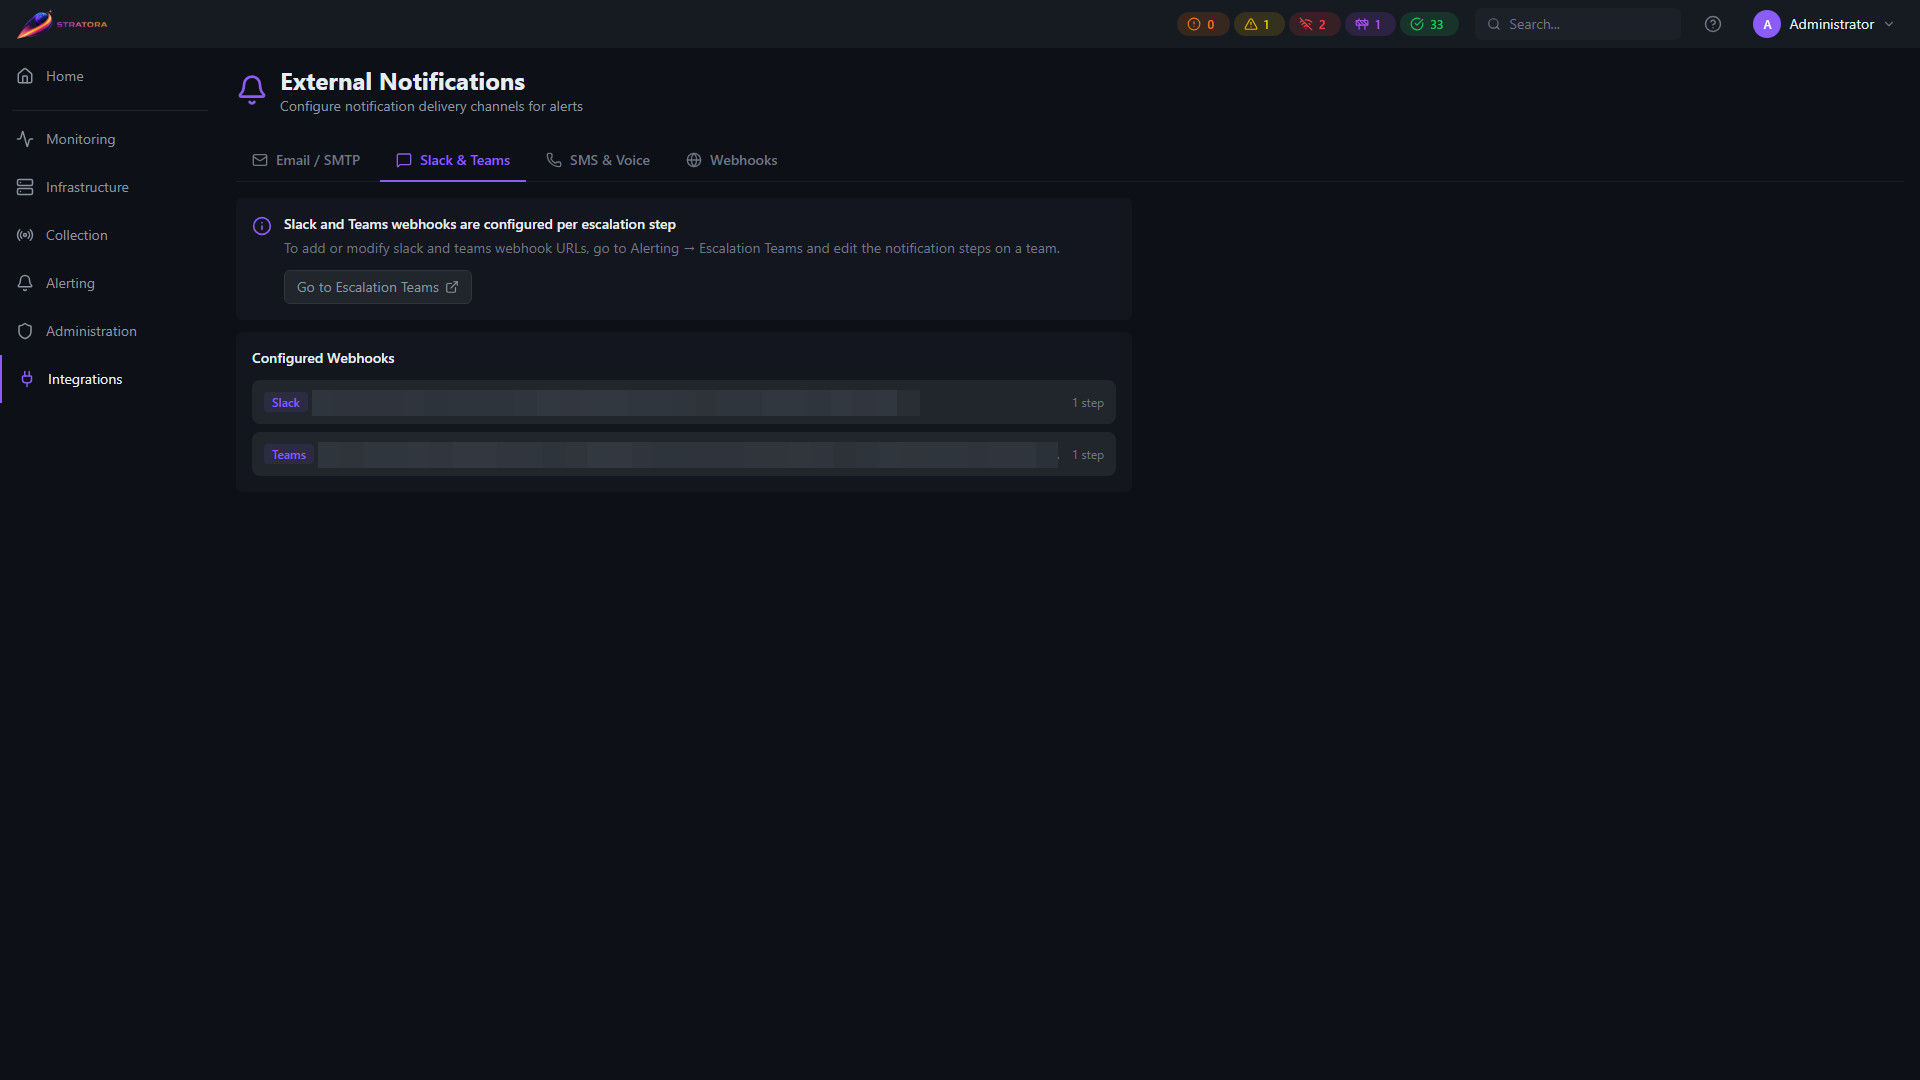
Task: Switch to the Email / SMTP tab
Action: coord(306,160)
